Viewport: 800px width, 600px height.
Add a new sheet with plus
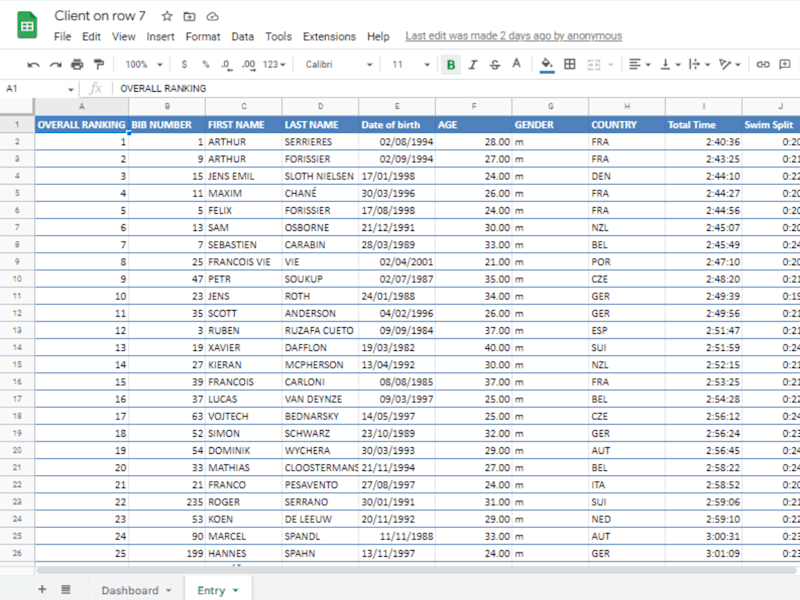coord(42,589)
